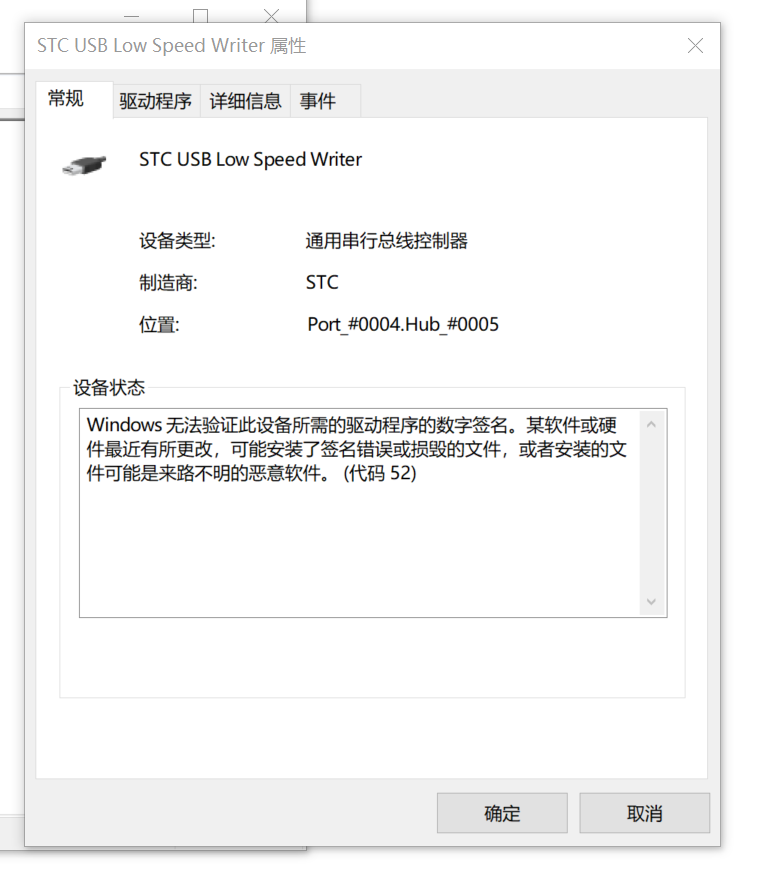Close the STC USB Low Speed Writer properties dialog
The height and width of the screenshot is (886, 763).
tap(695, 46)
